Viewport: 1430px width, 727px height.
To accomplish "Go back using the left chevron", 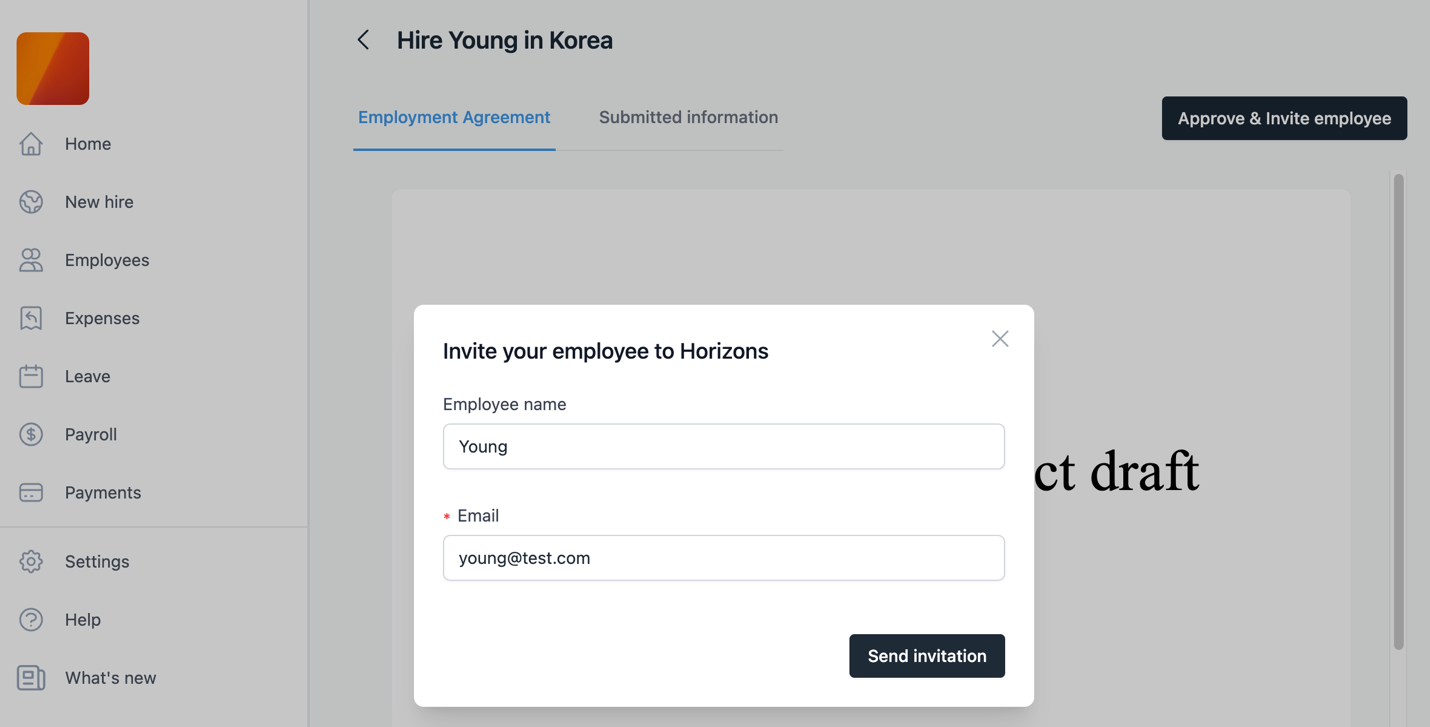I will pos(364,40).
